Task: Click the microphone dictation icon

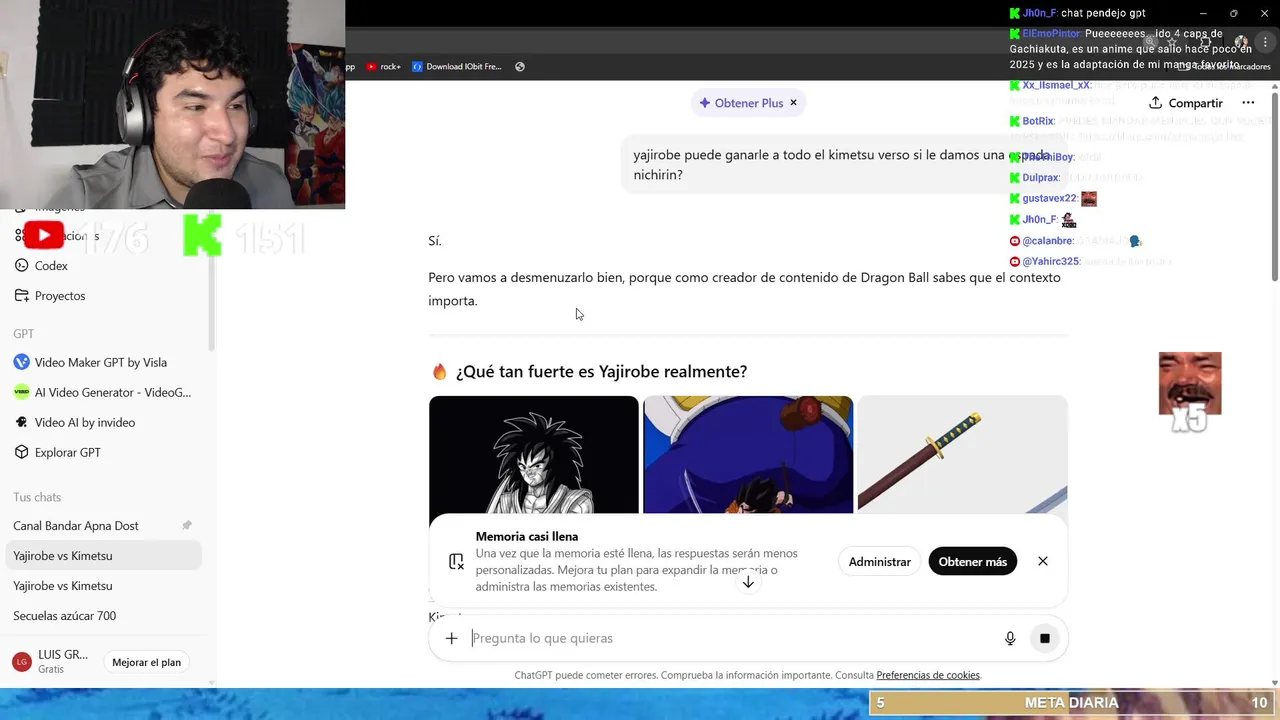Action: [x=1010, y=638]
